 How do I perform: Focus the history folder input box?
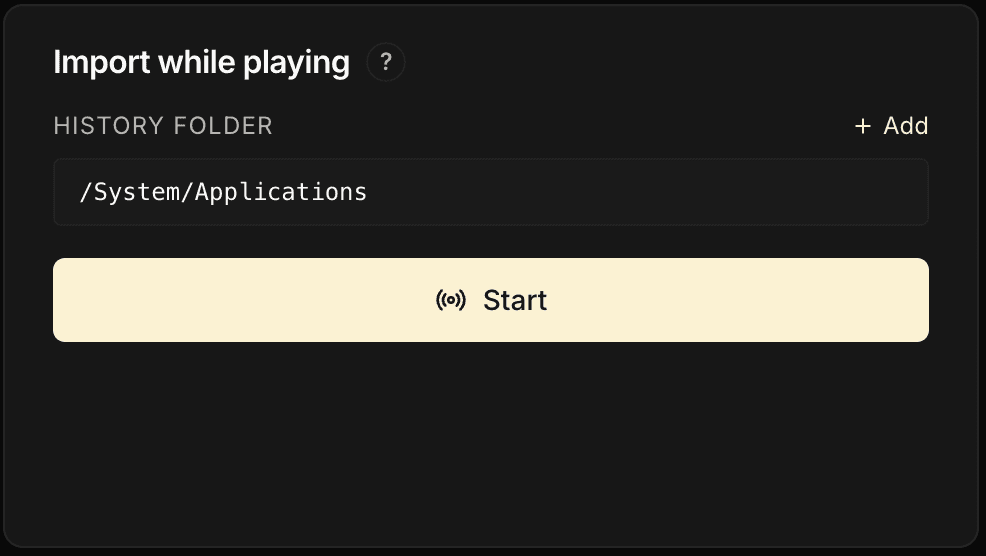(x=600, y=192)
